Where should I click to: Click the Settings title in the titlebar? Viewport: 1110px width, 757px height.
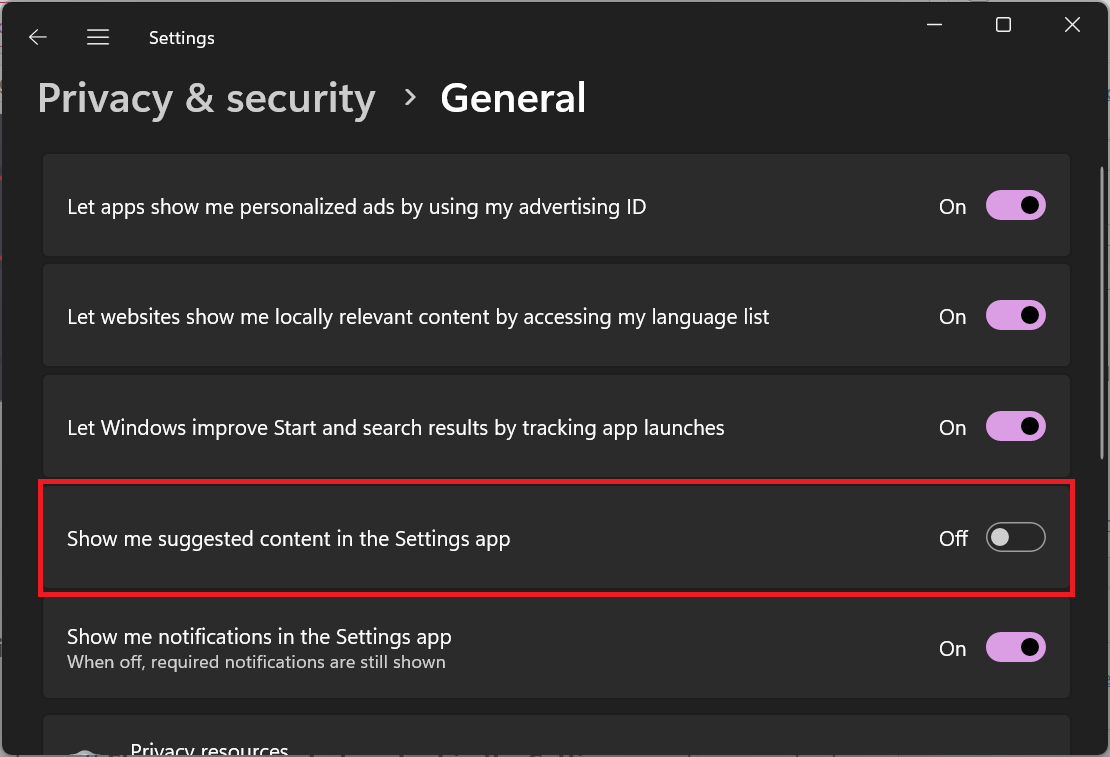[x=181, y=37]
